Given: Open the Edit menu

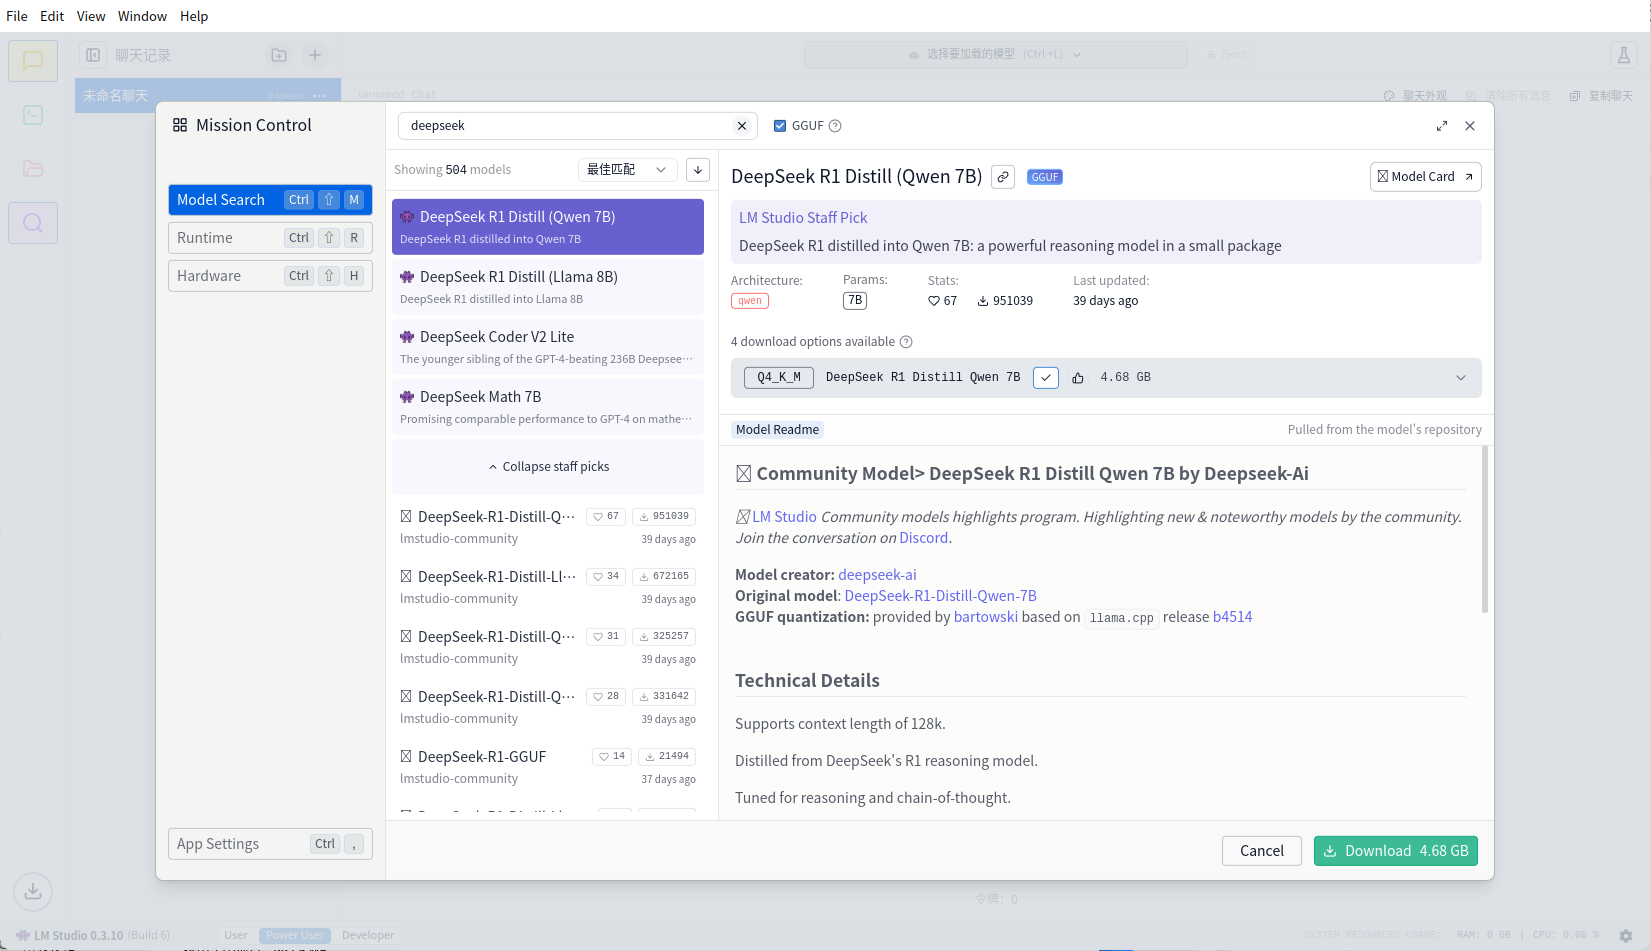Looking at the screenshot, I should tap(52, 16).
